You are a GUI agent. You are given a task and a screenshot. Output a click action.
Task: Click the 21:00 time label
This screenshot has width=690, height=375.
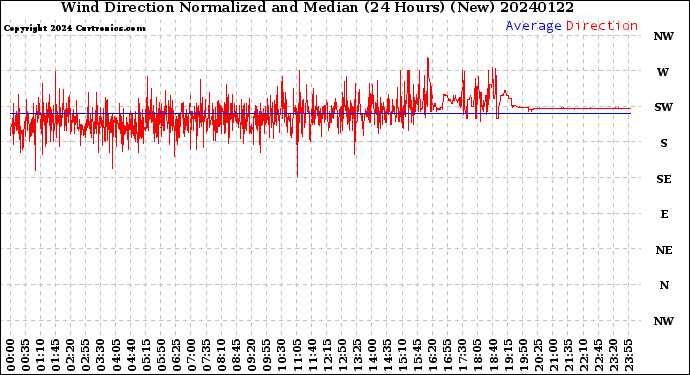tap(553, 355)
